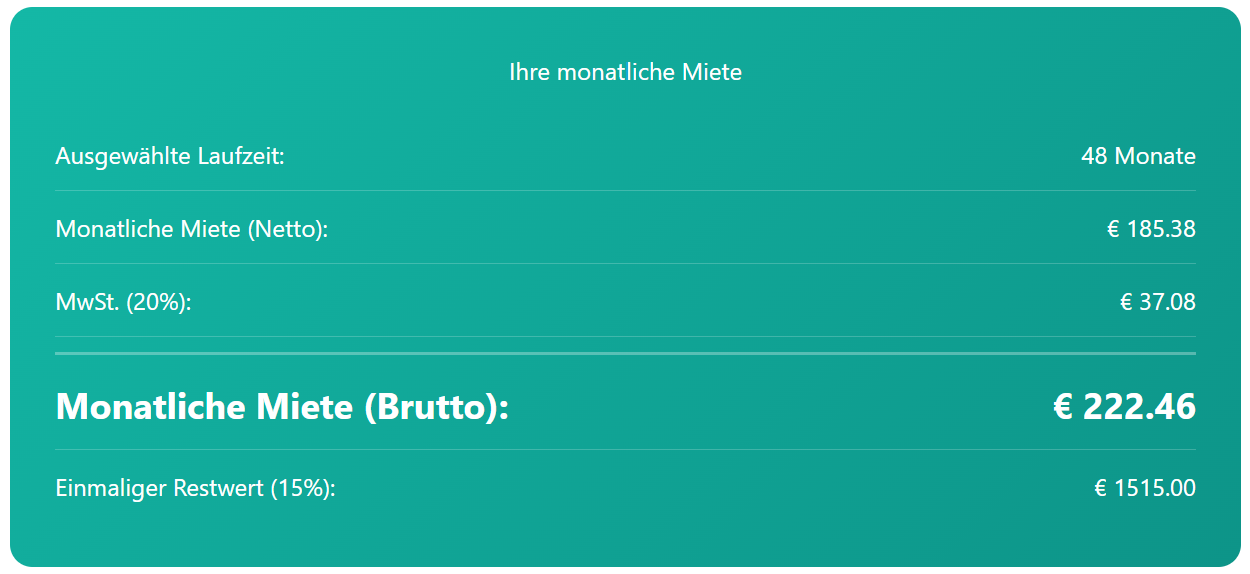This screenshot has width=1250, height=574.
Task: Select the residual value € 1515.00
Action: [x=1145, y=489]
